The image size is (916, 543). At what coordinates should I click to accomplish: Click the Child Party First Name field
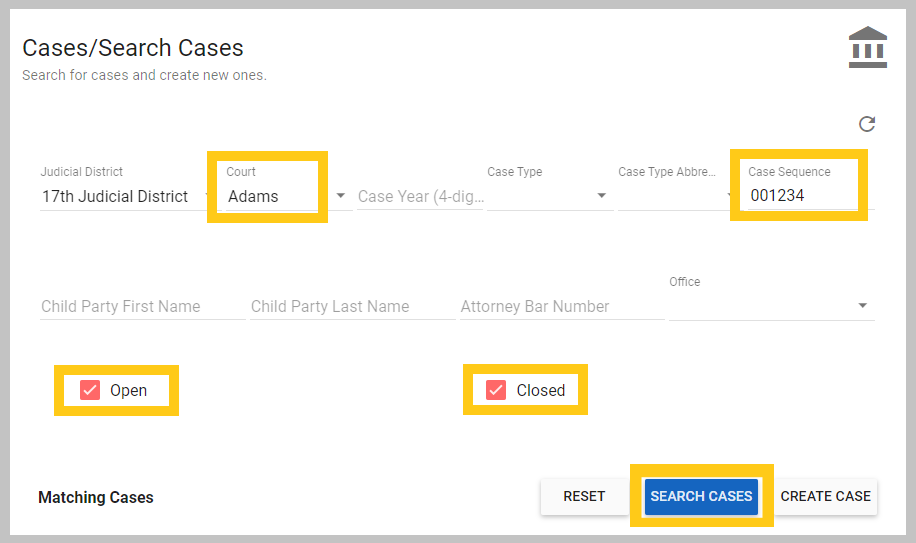142,306
